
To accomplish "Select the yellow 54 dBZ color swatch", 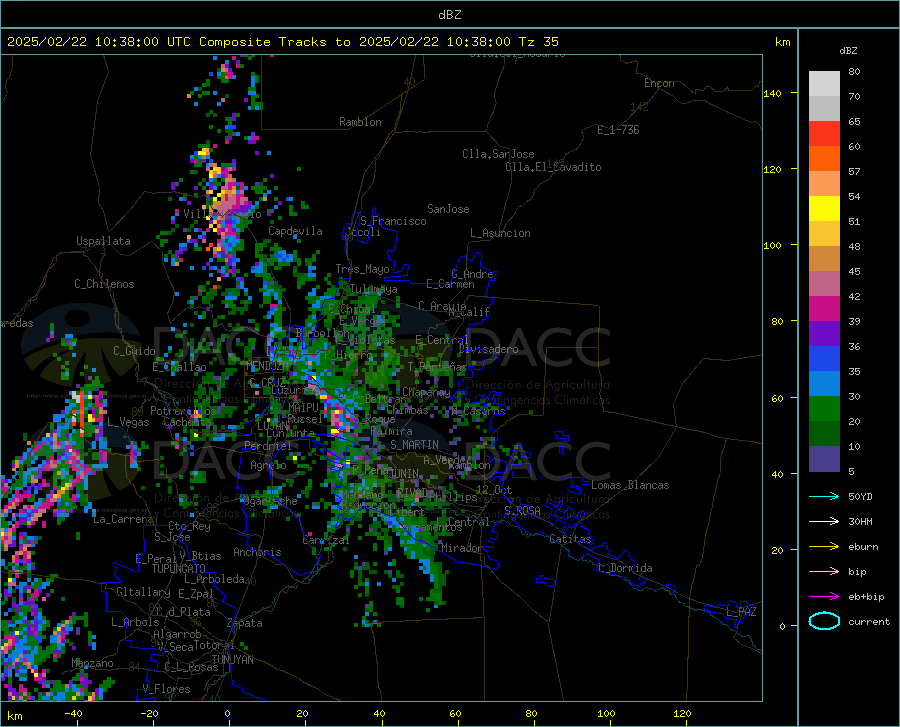I will 824,209.
